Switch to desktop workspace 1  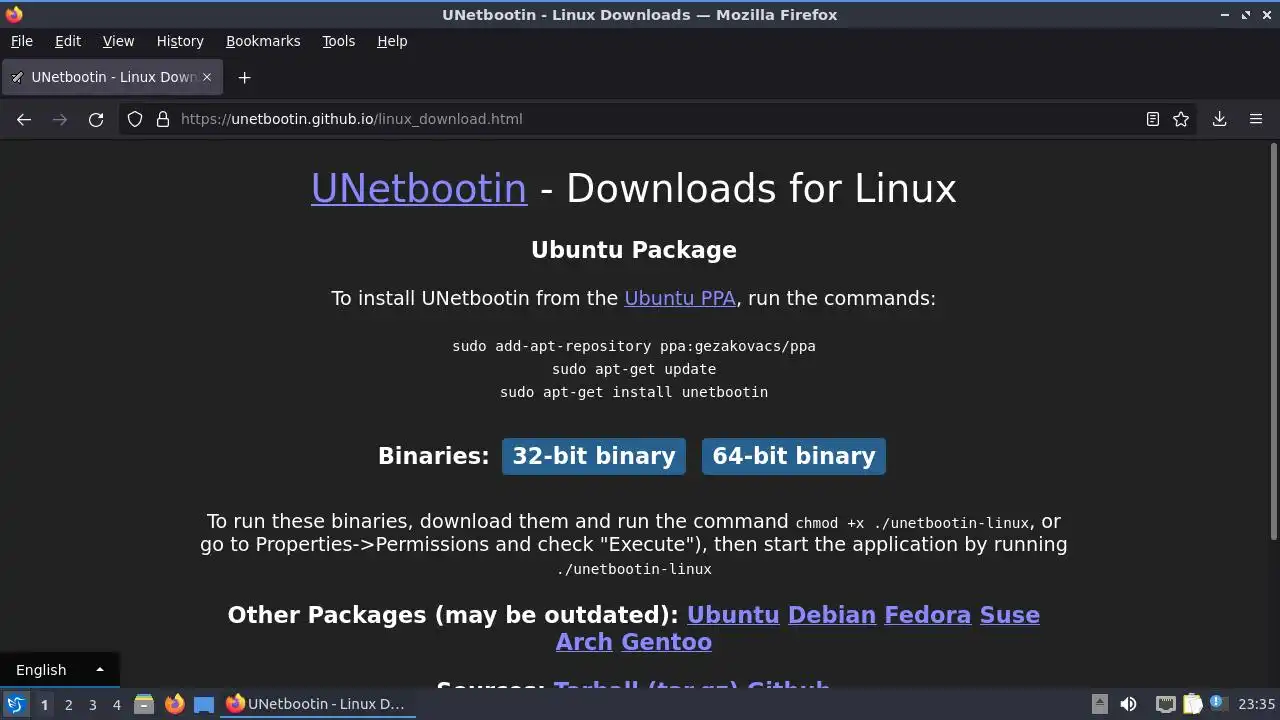(x=44, y=704)
